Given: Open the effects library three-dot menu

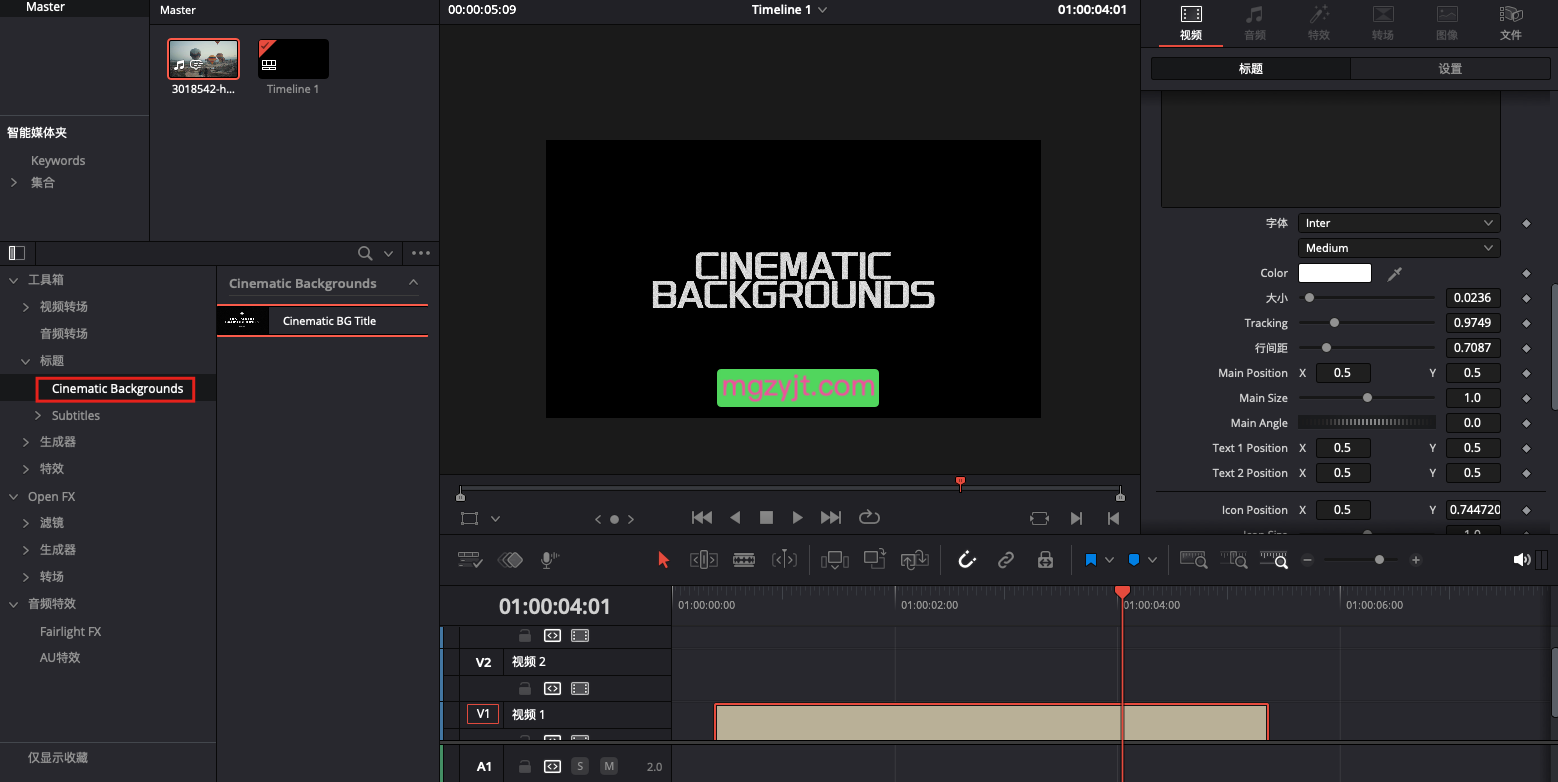Looking at the screenshot, I should click(421, 254).
